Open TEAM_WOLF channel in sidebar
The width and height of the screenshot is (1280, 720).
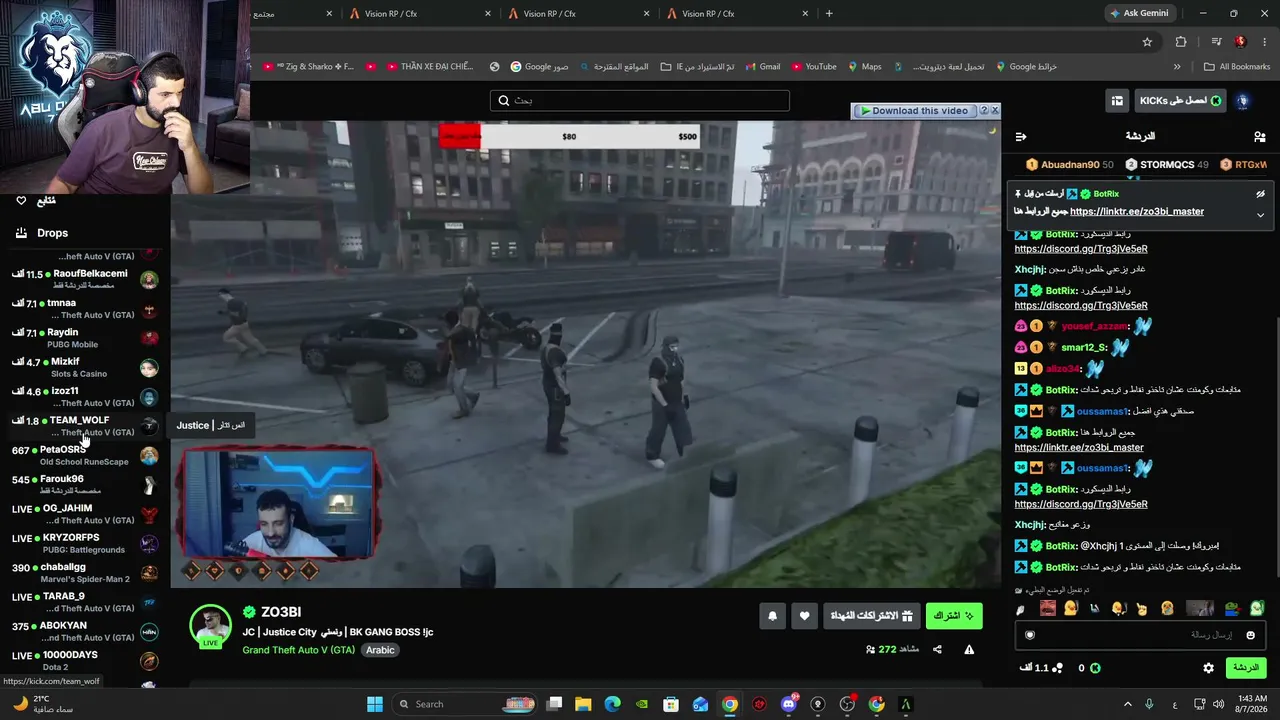pos(85,426)
